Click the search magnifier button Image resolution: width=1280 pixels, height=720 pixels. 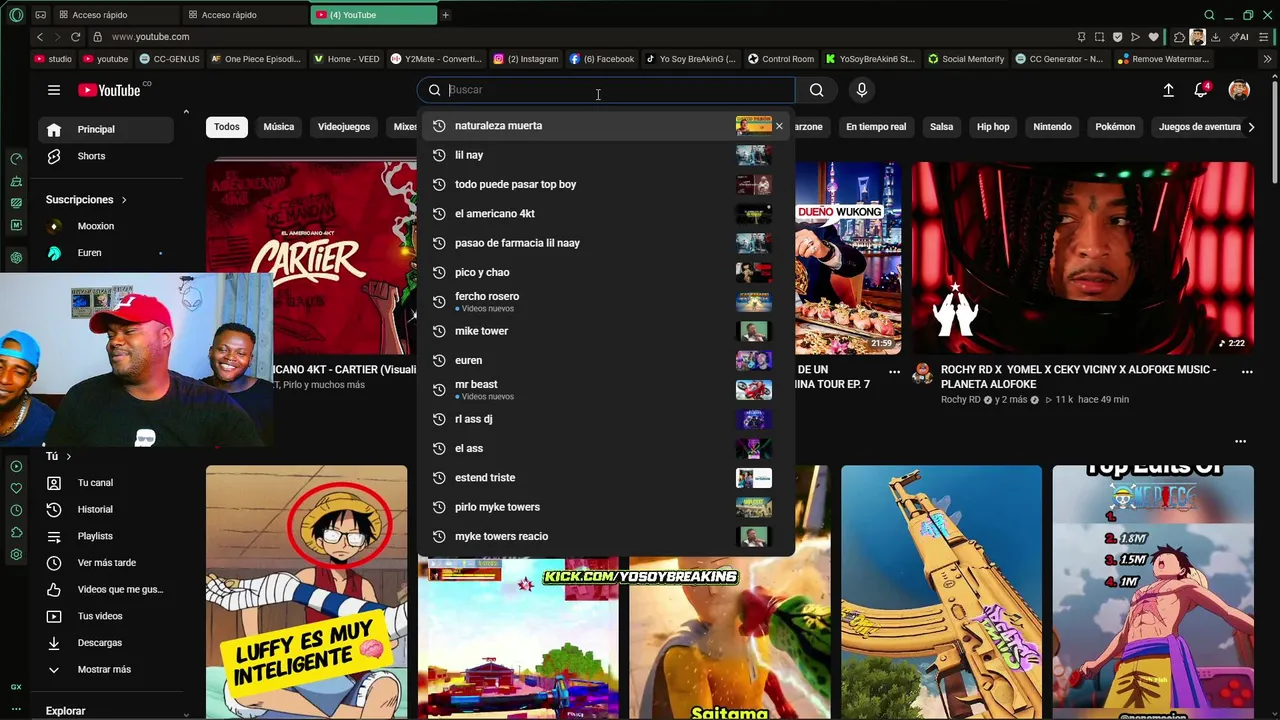pos(817,90)
